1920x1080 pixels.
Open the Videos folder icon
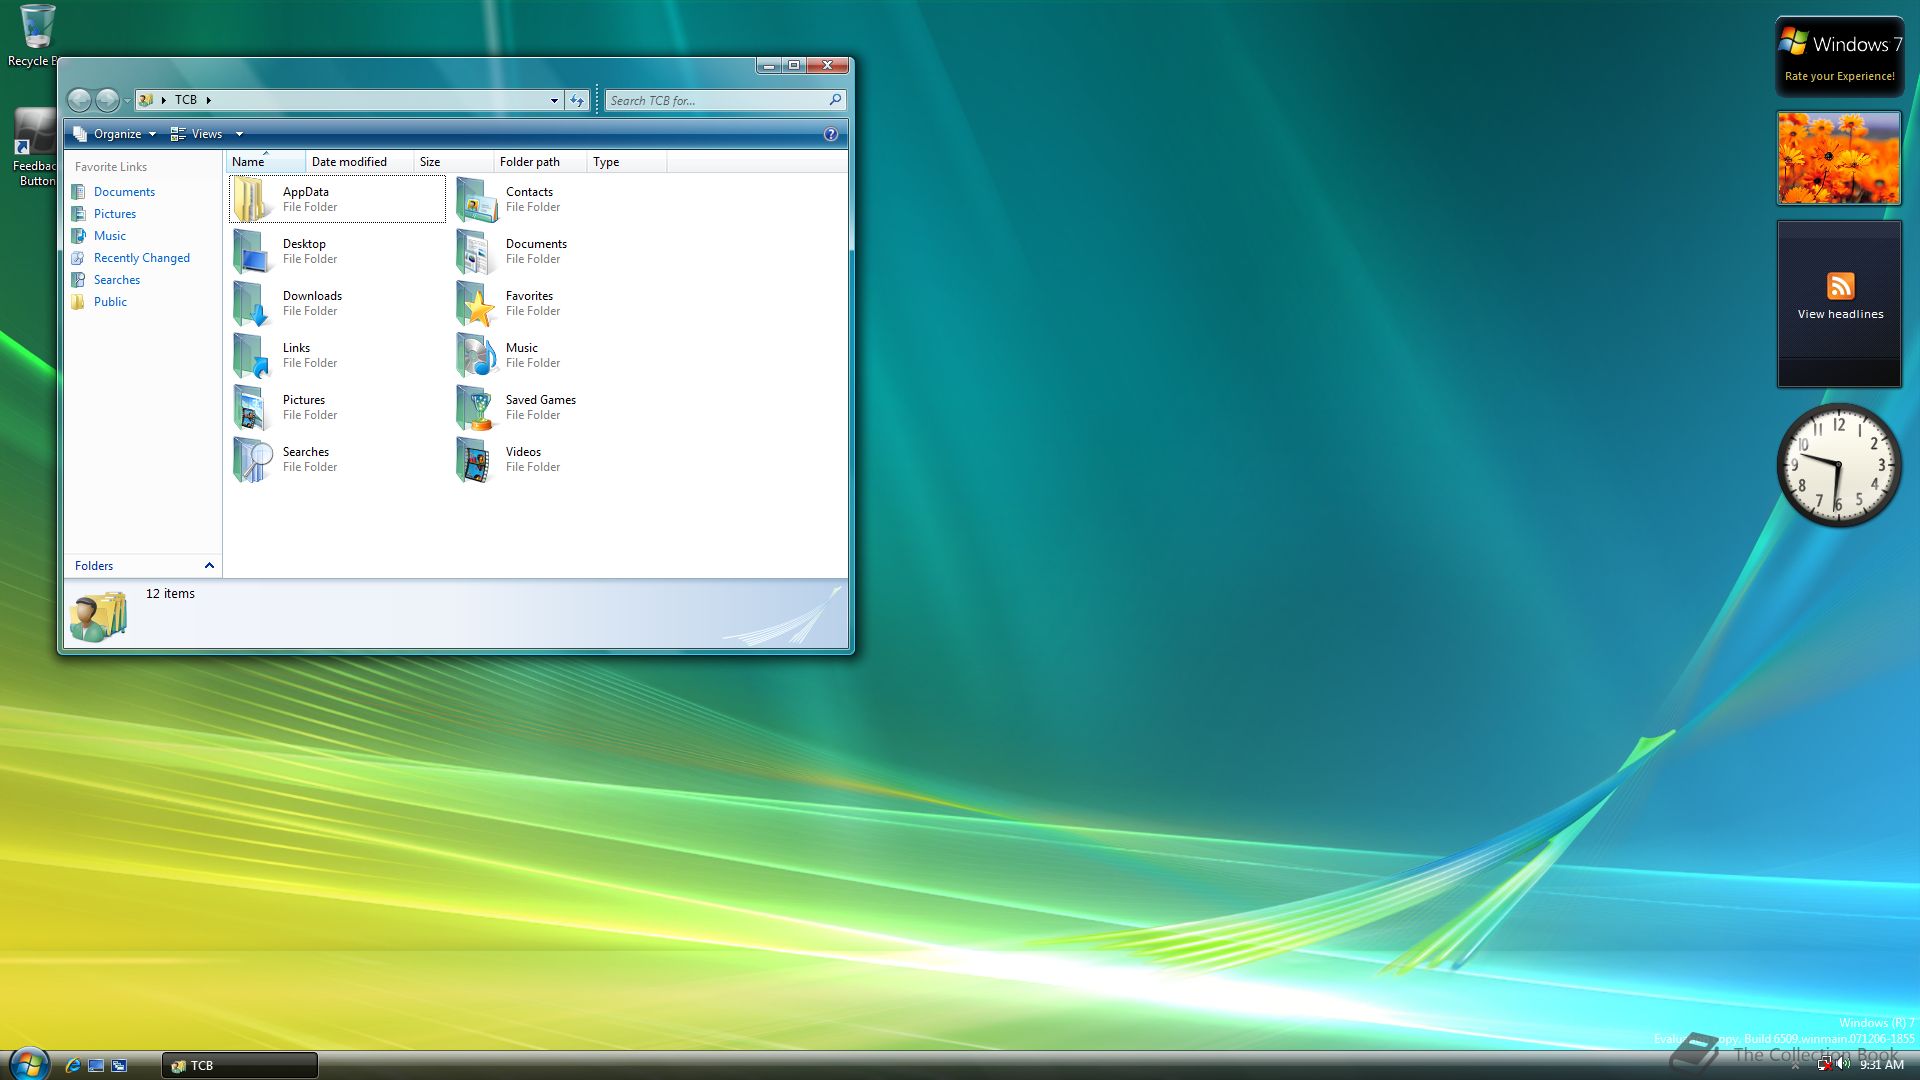(476, 460)
